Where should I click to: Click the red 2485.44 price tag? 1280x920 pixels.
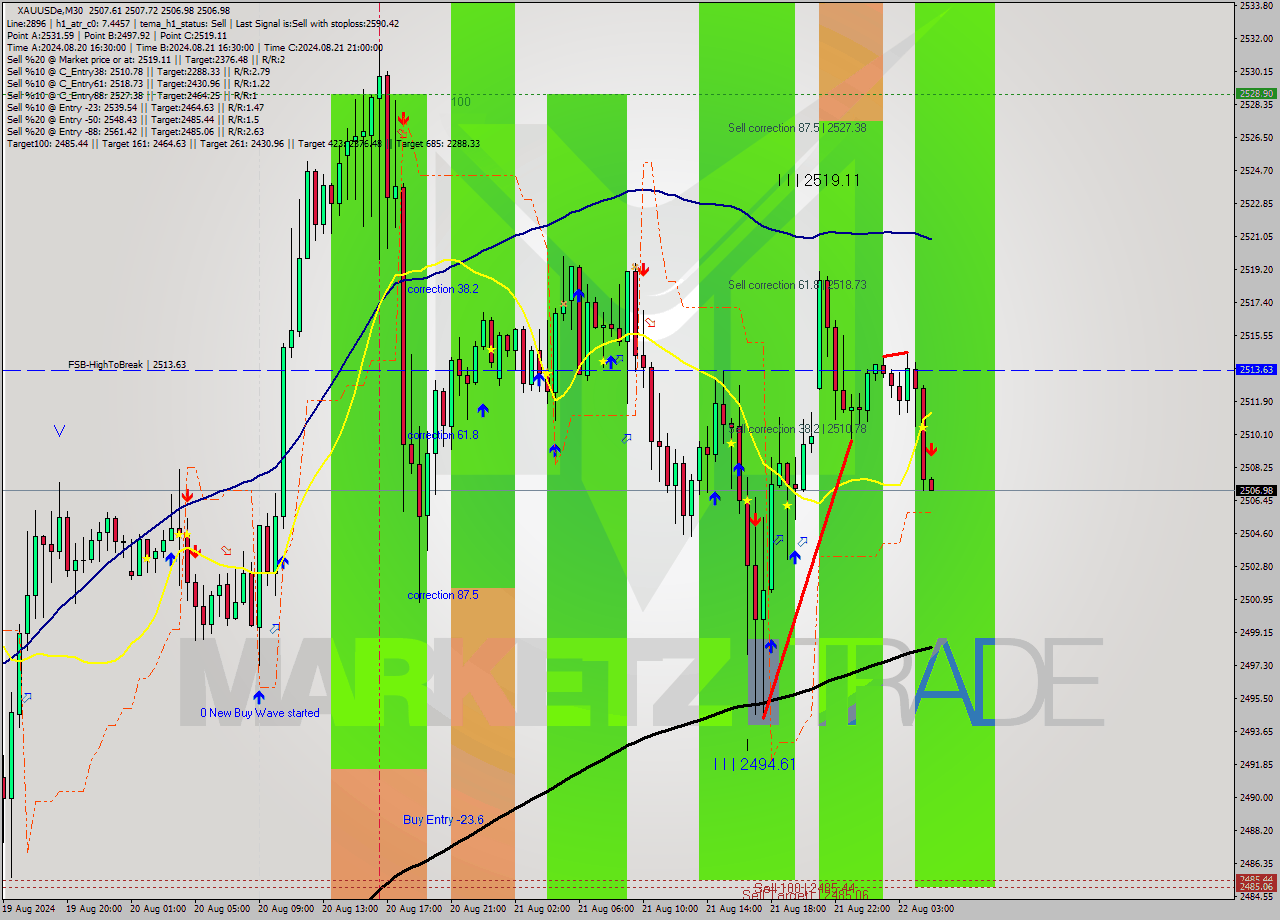(1256, 879)
